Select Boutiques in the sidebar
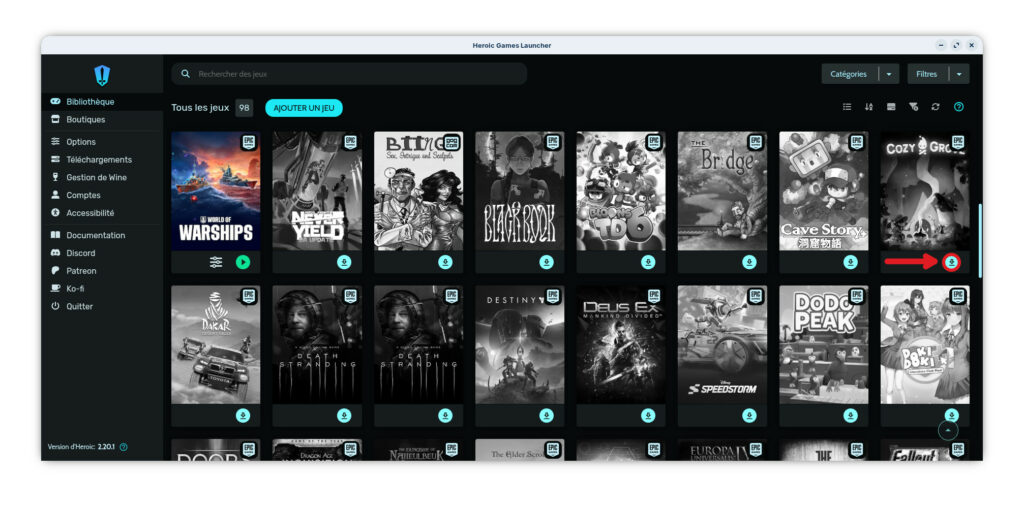Screen dimensions: 1024x507 click(x=85, y=120)
